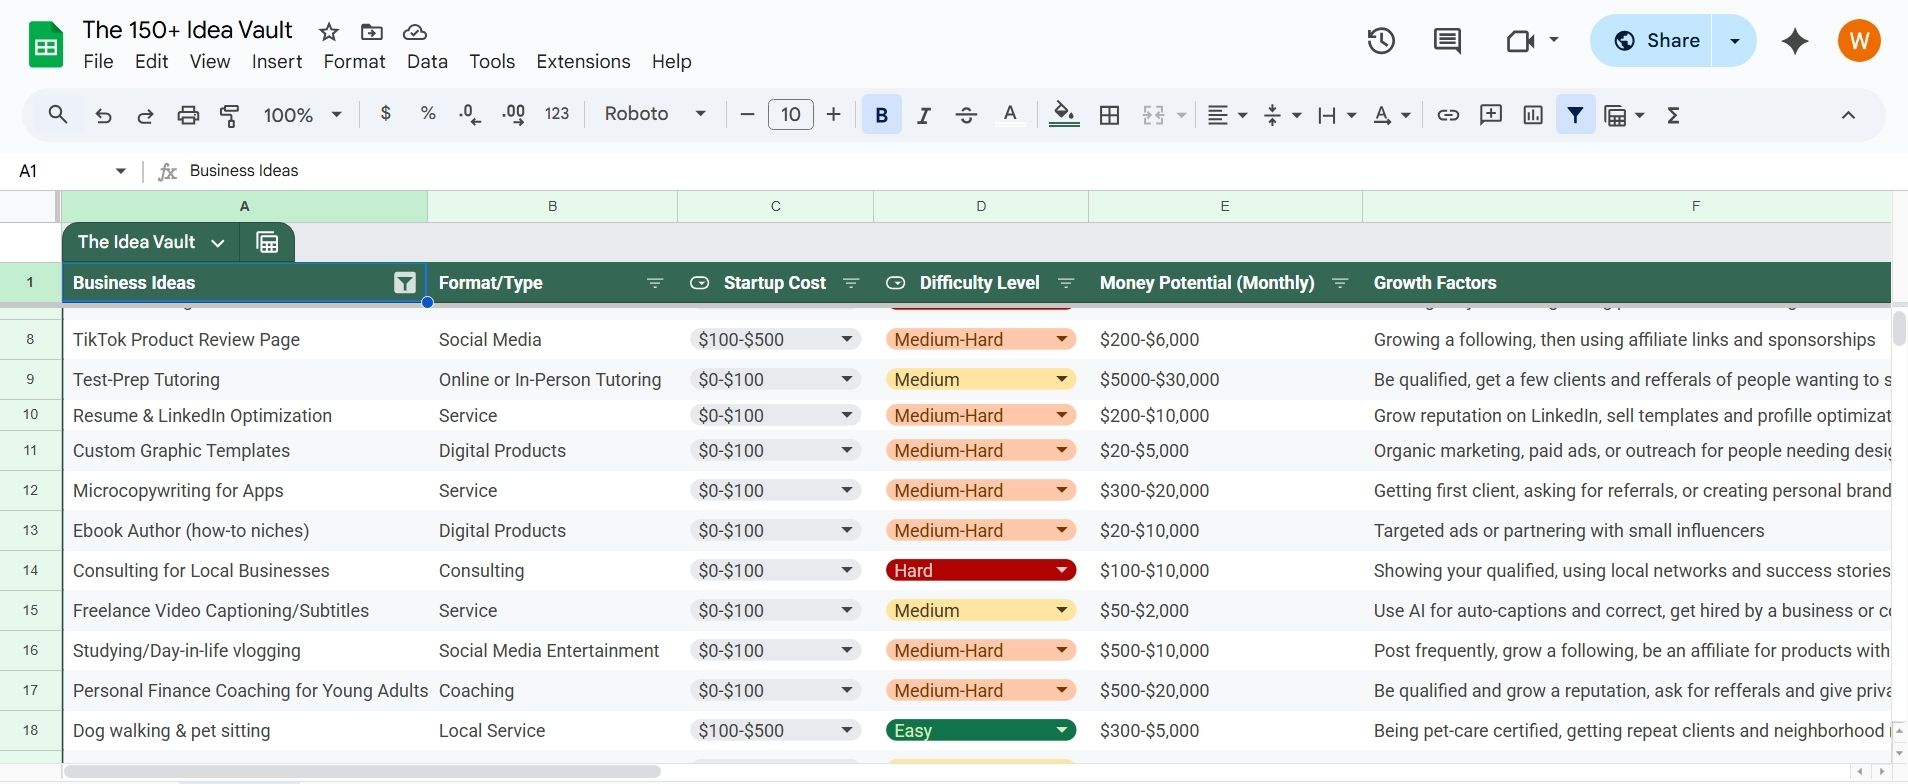Viewport: 1908px width, 784px height.
Task: Click the insert chart icon
Action: (1532, 115)
